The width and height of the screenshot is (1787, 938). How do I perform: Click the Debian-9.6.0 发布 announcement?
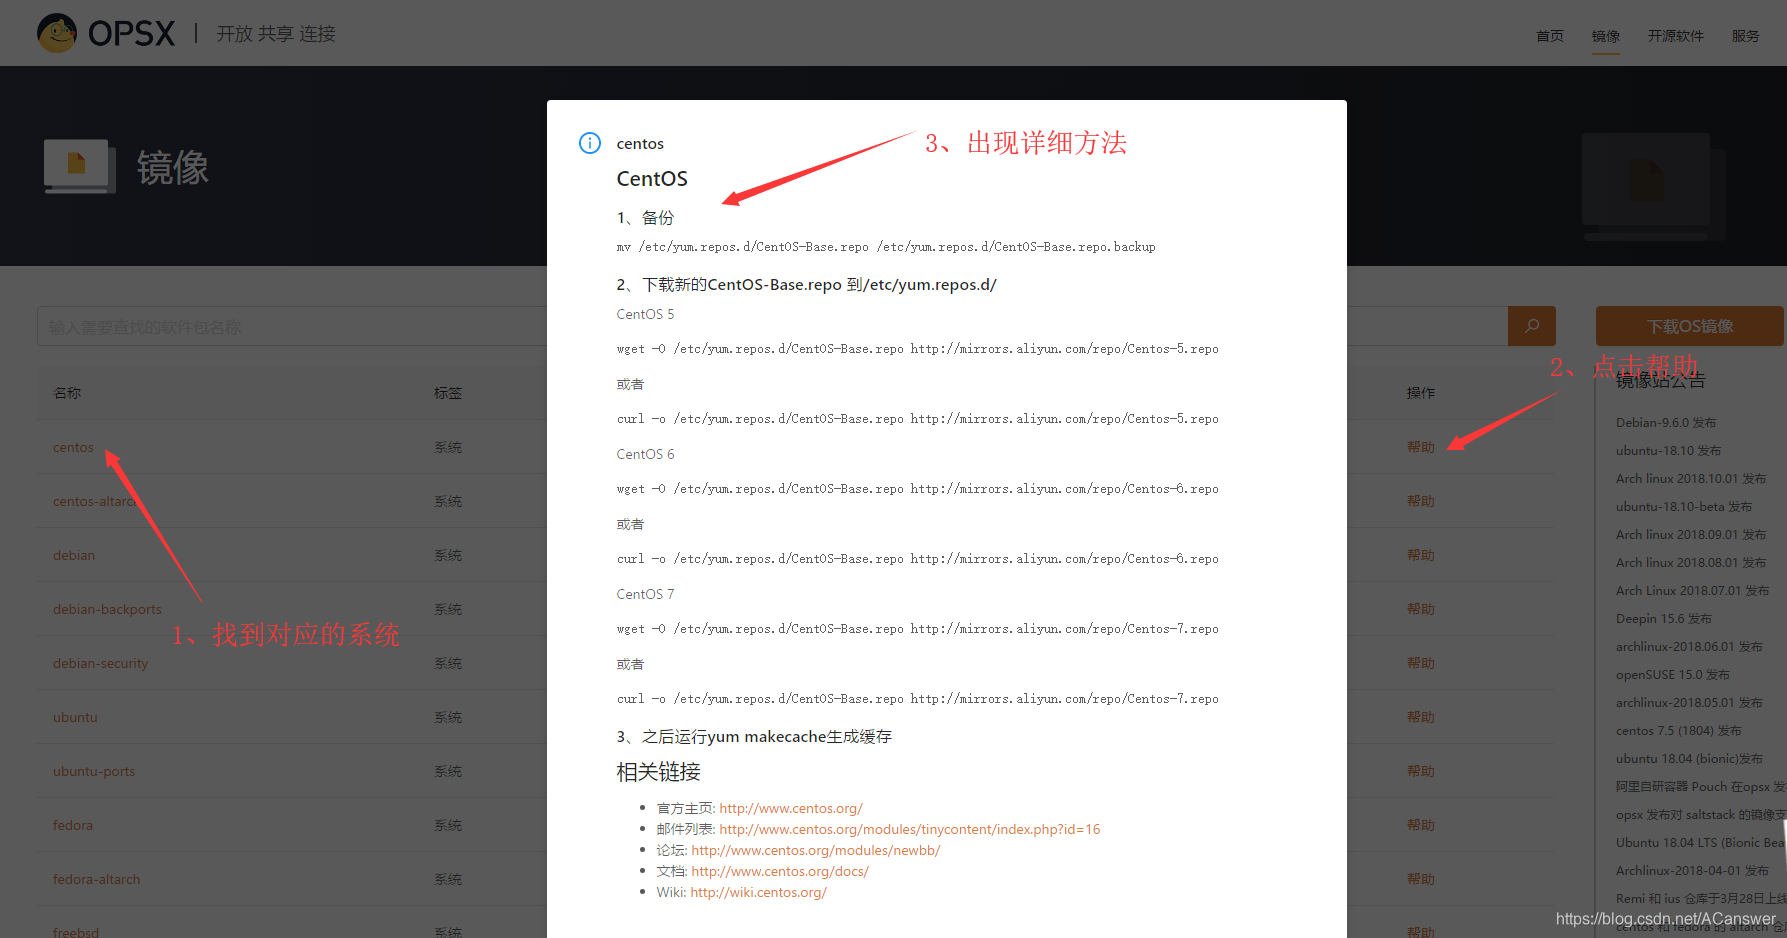pyautogui.click(x=1666, y=422)
